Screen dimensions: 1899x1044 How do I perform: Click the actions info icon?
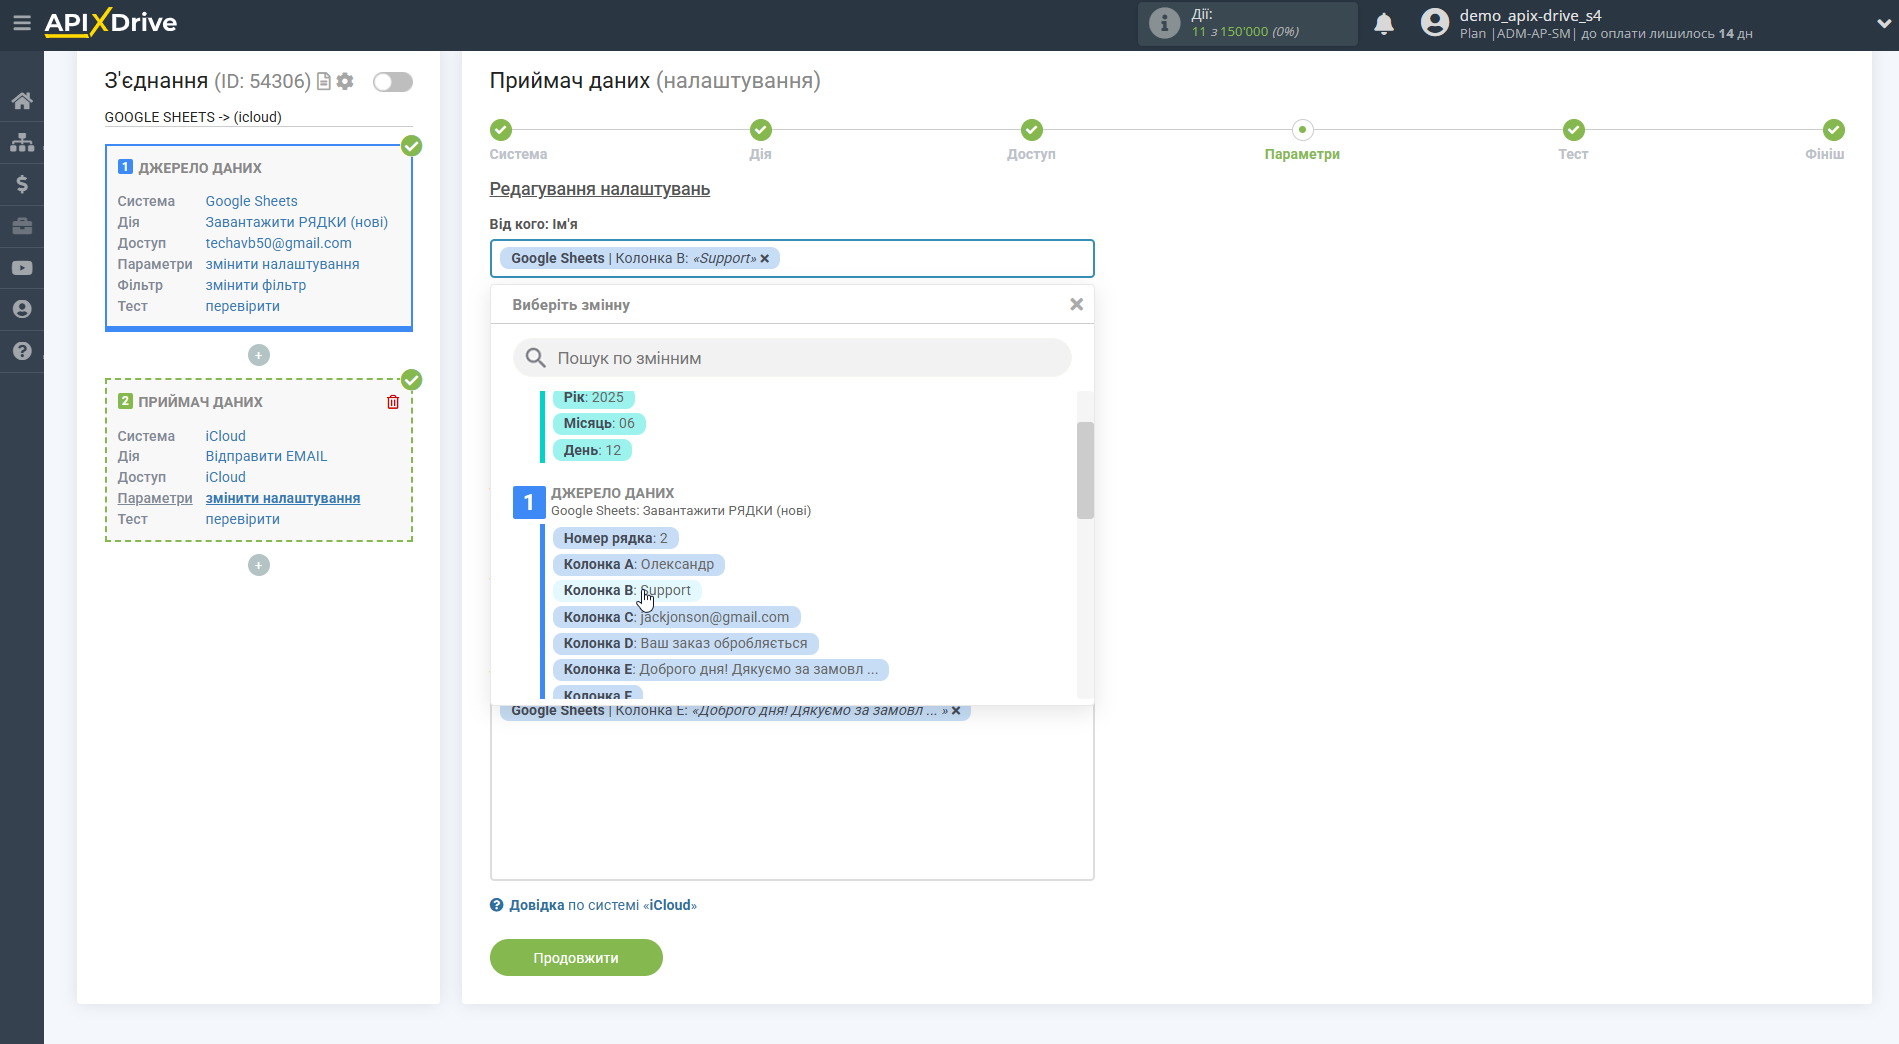click(1164, 23)
